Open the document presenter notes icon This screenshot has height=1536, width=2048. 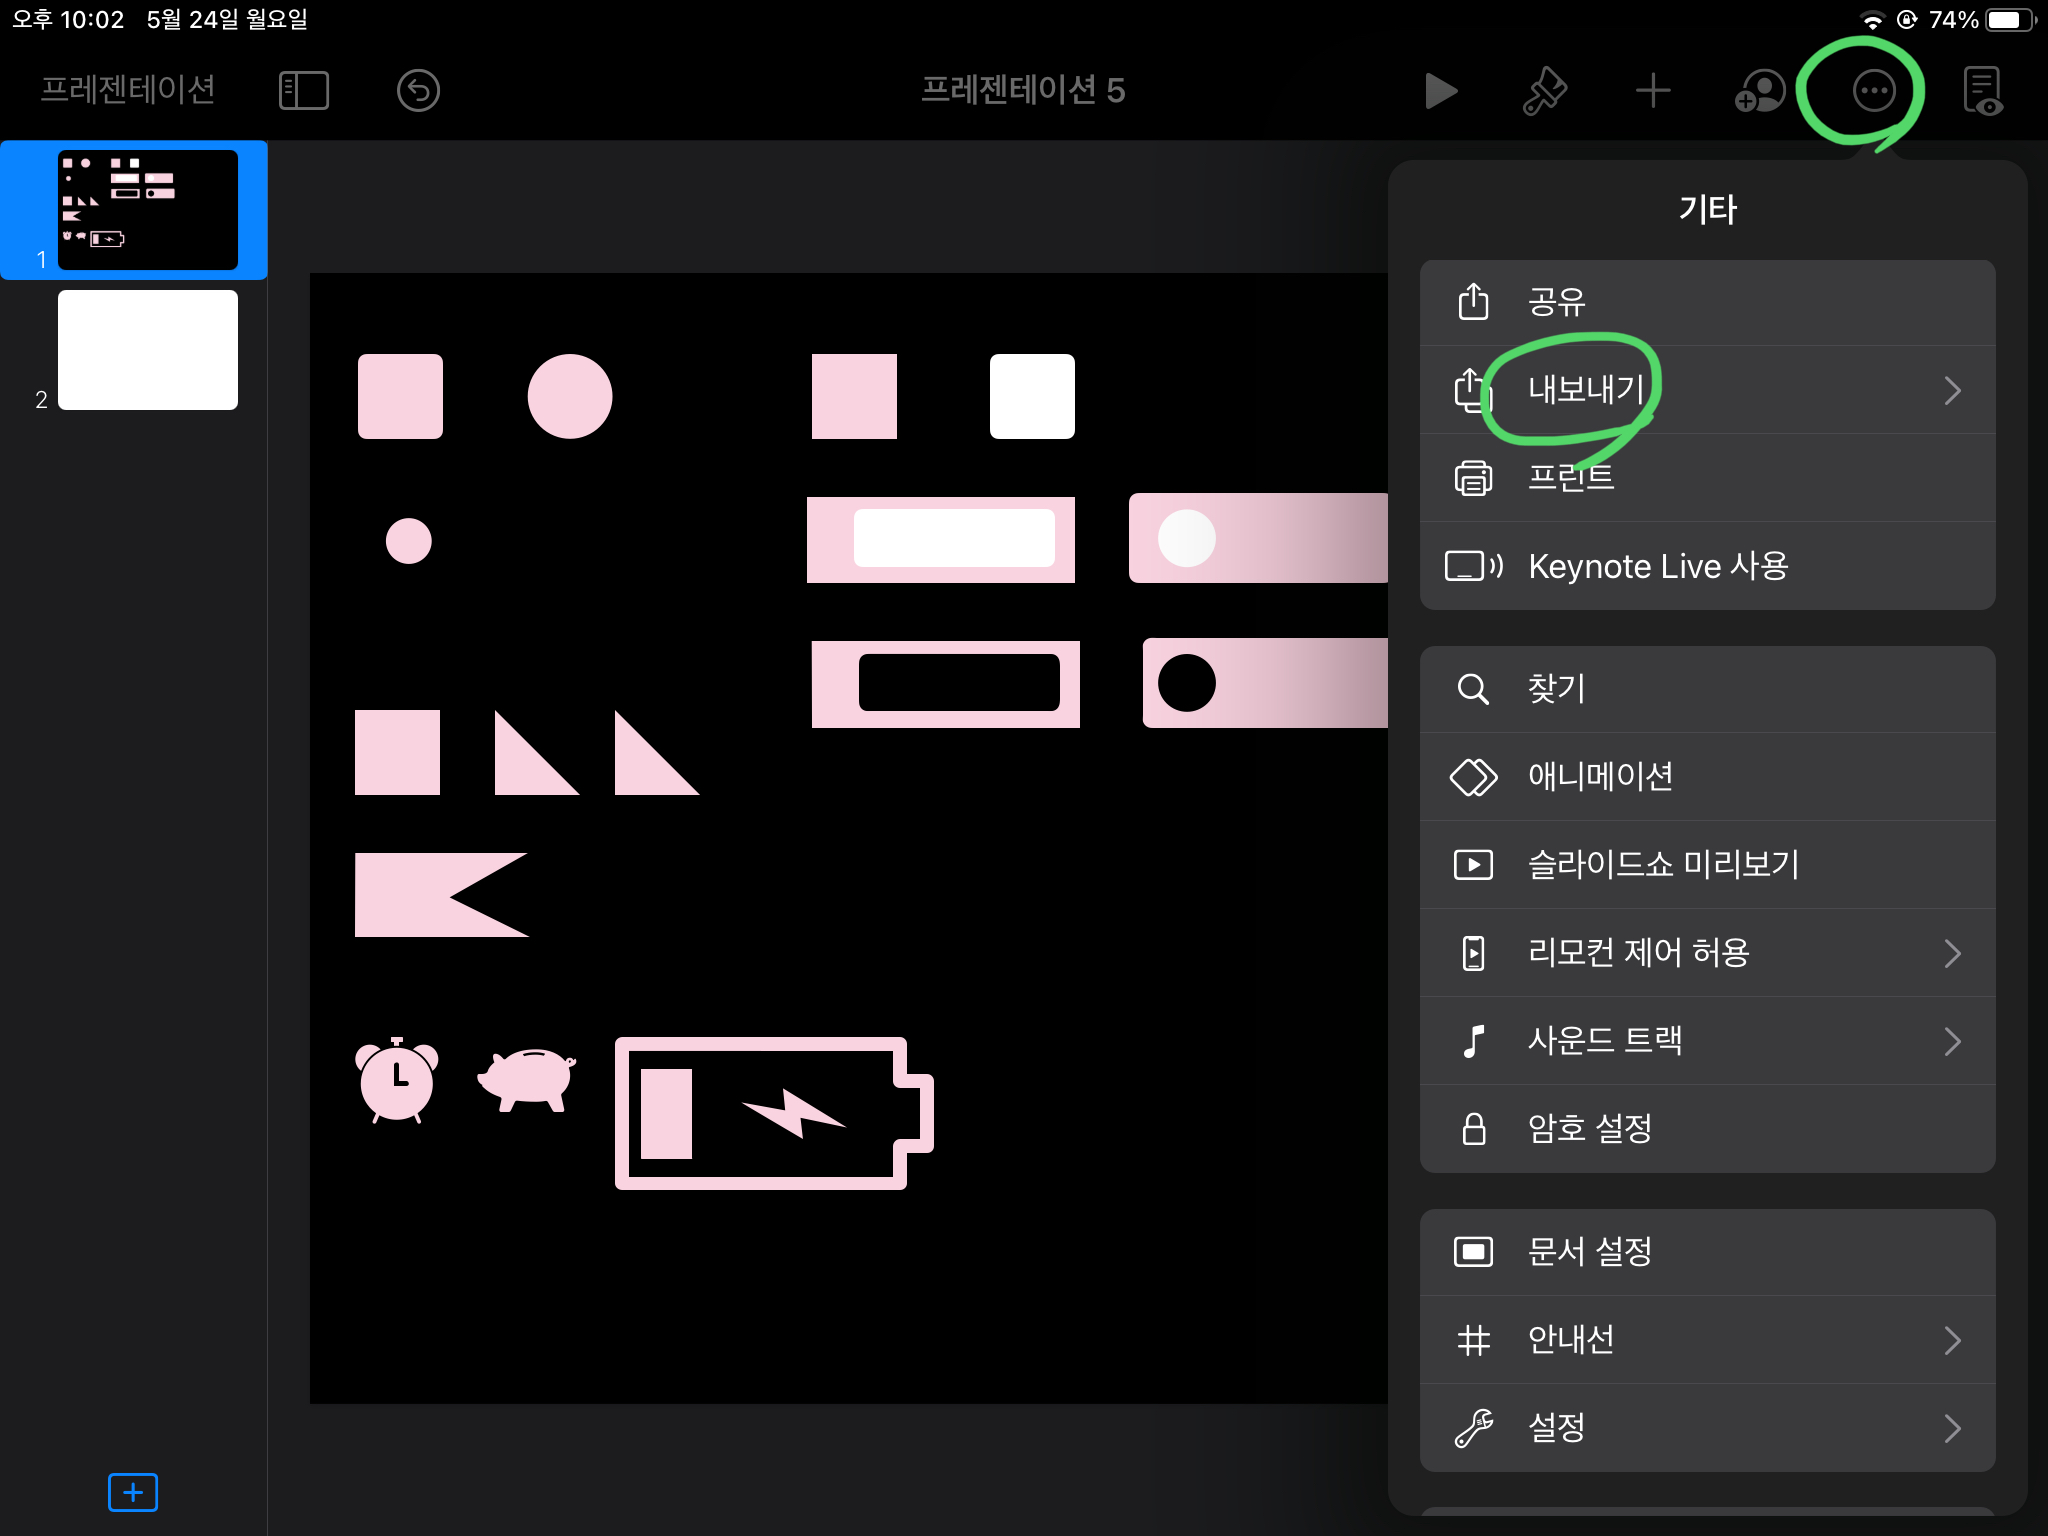pyautogui.click(x=1982, y=91)
